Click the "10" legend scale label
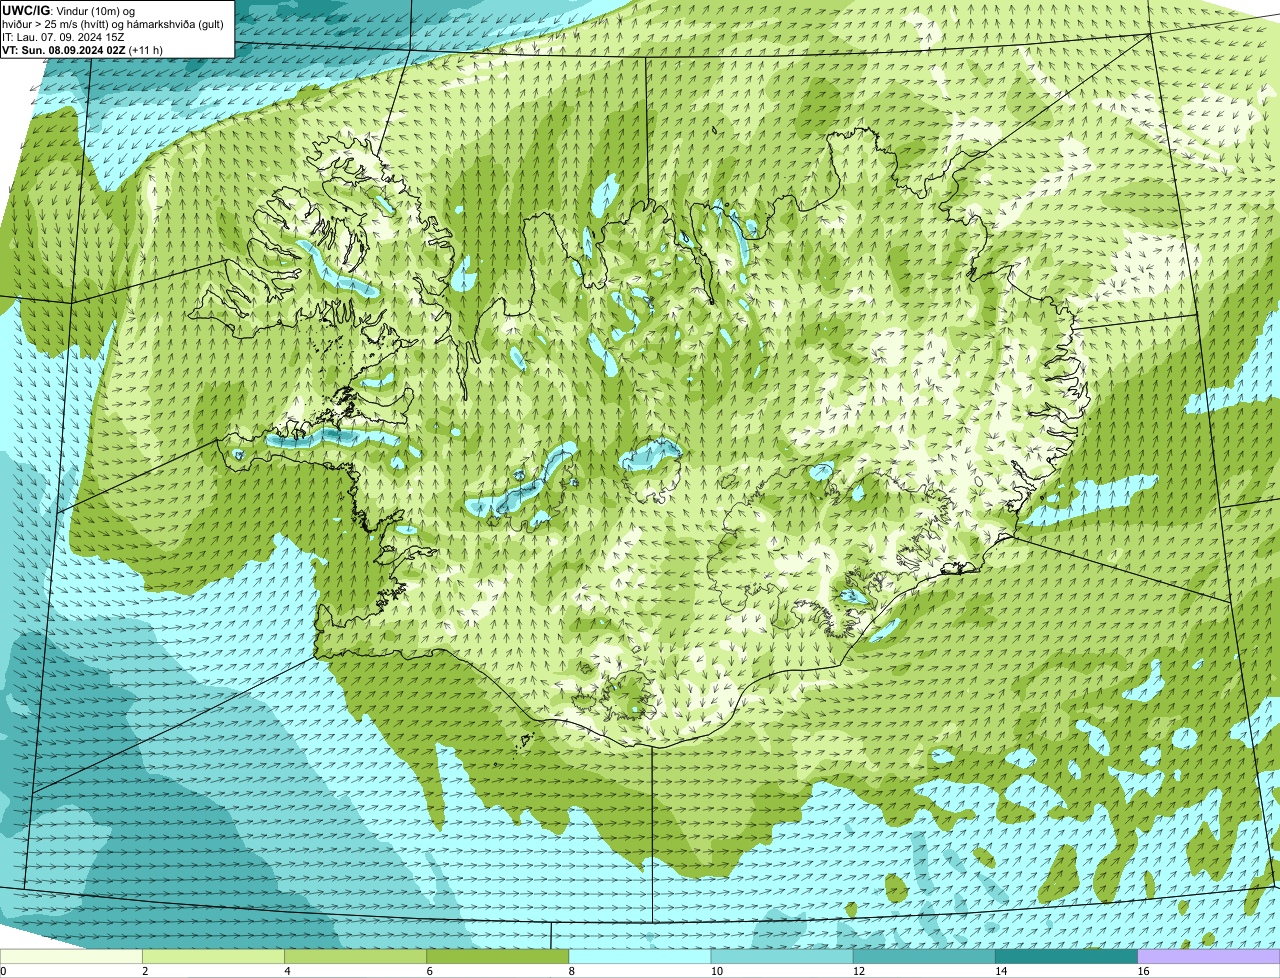This screenshot has width=1280, height=978. pyautogui.click(x=717, y=971)
